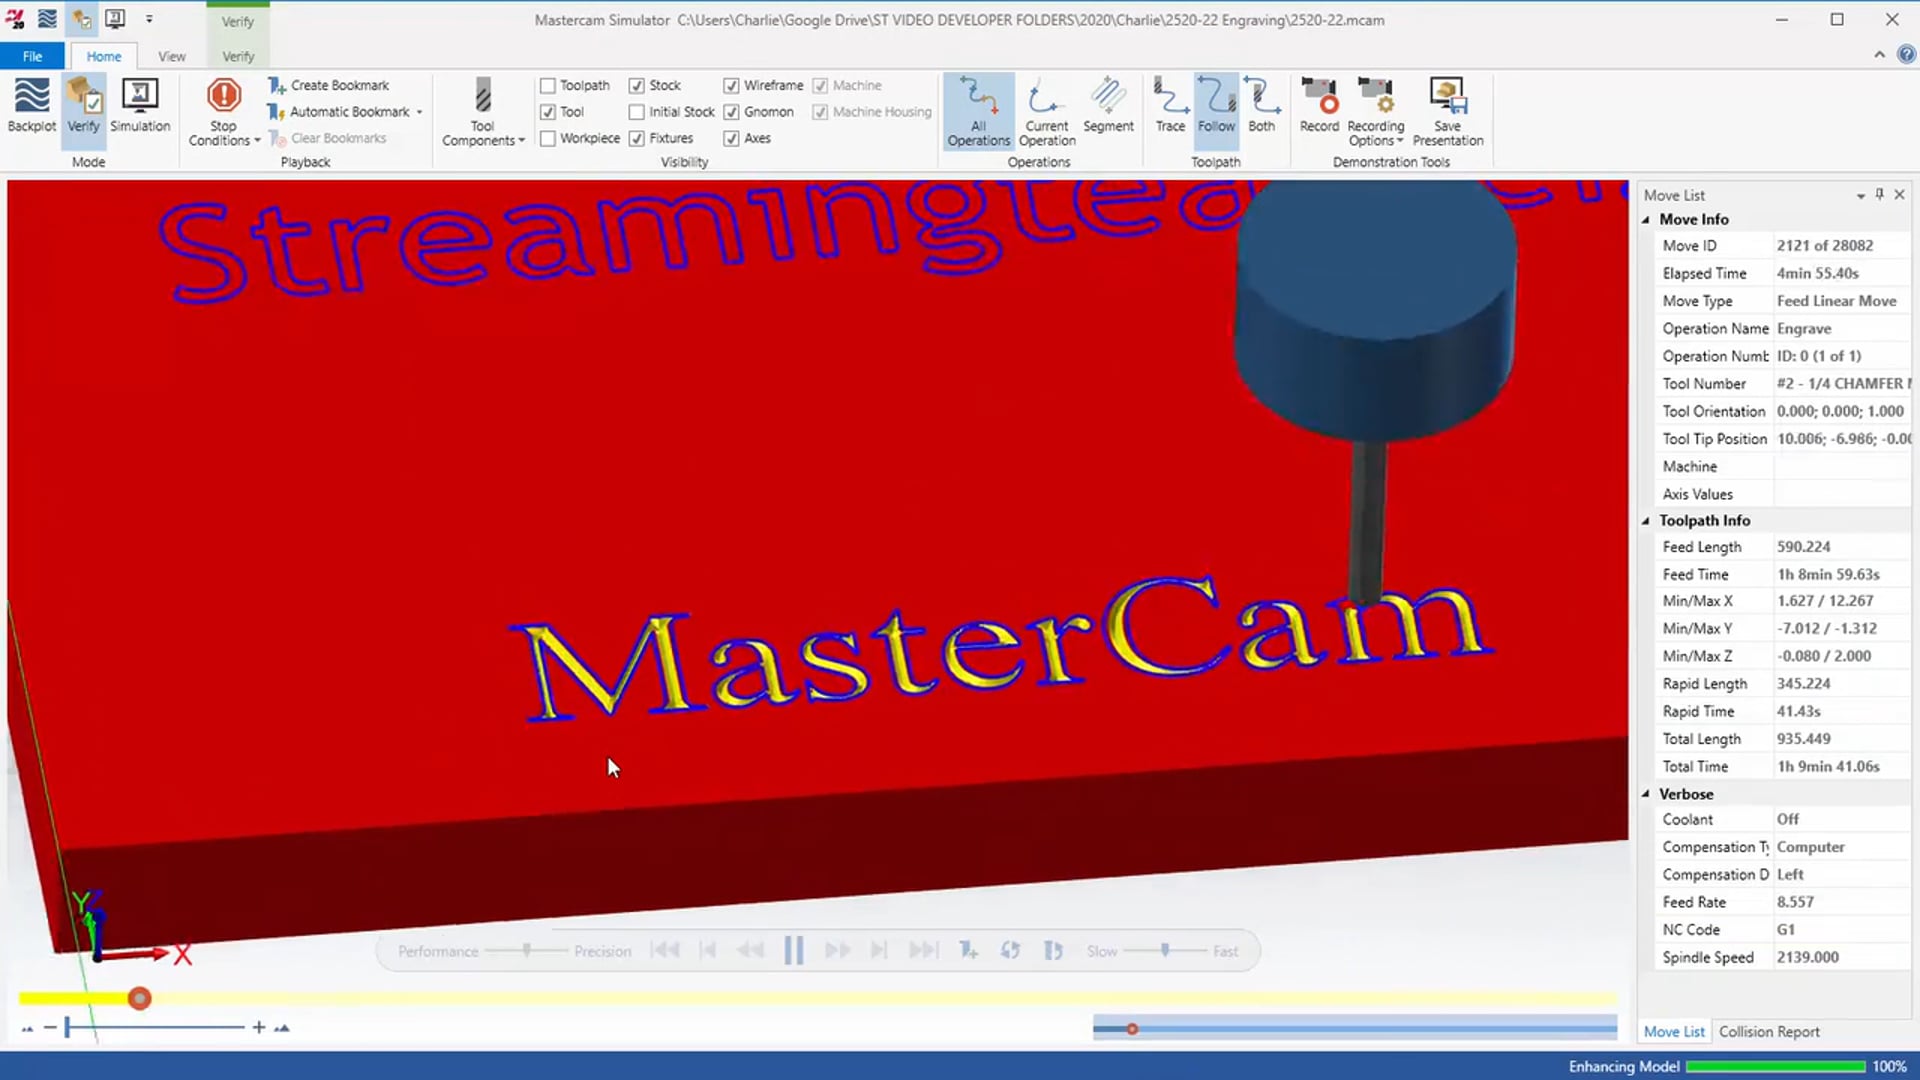Open Move List panel options dropdown
The image size is (1920, 1080).
click(1861, 196)
